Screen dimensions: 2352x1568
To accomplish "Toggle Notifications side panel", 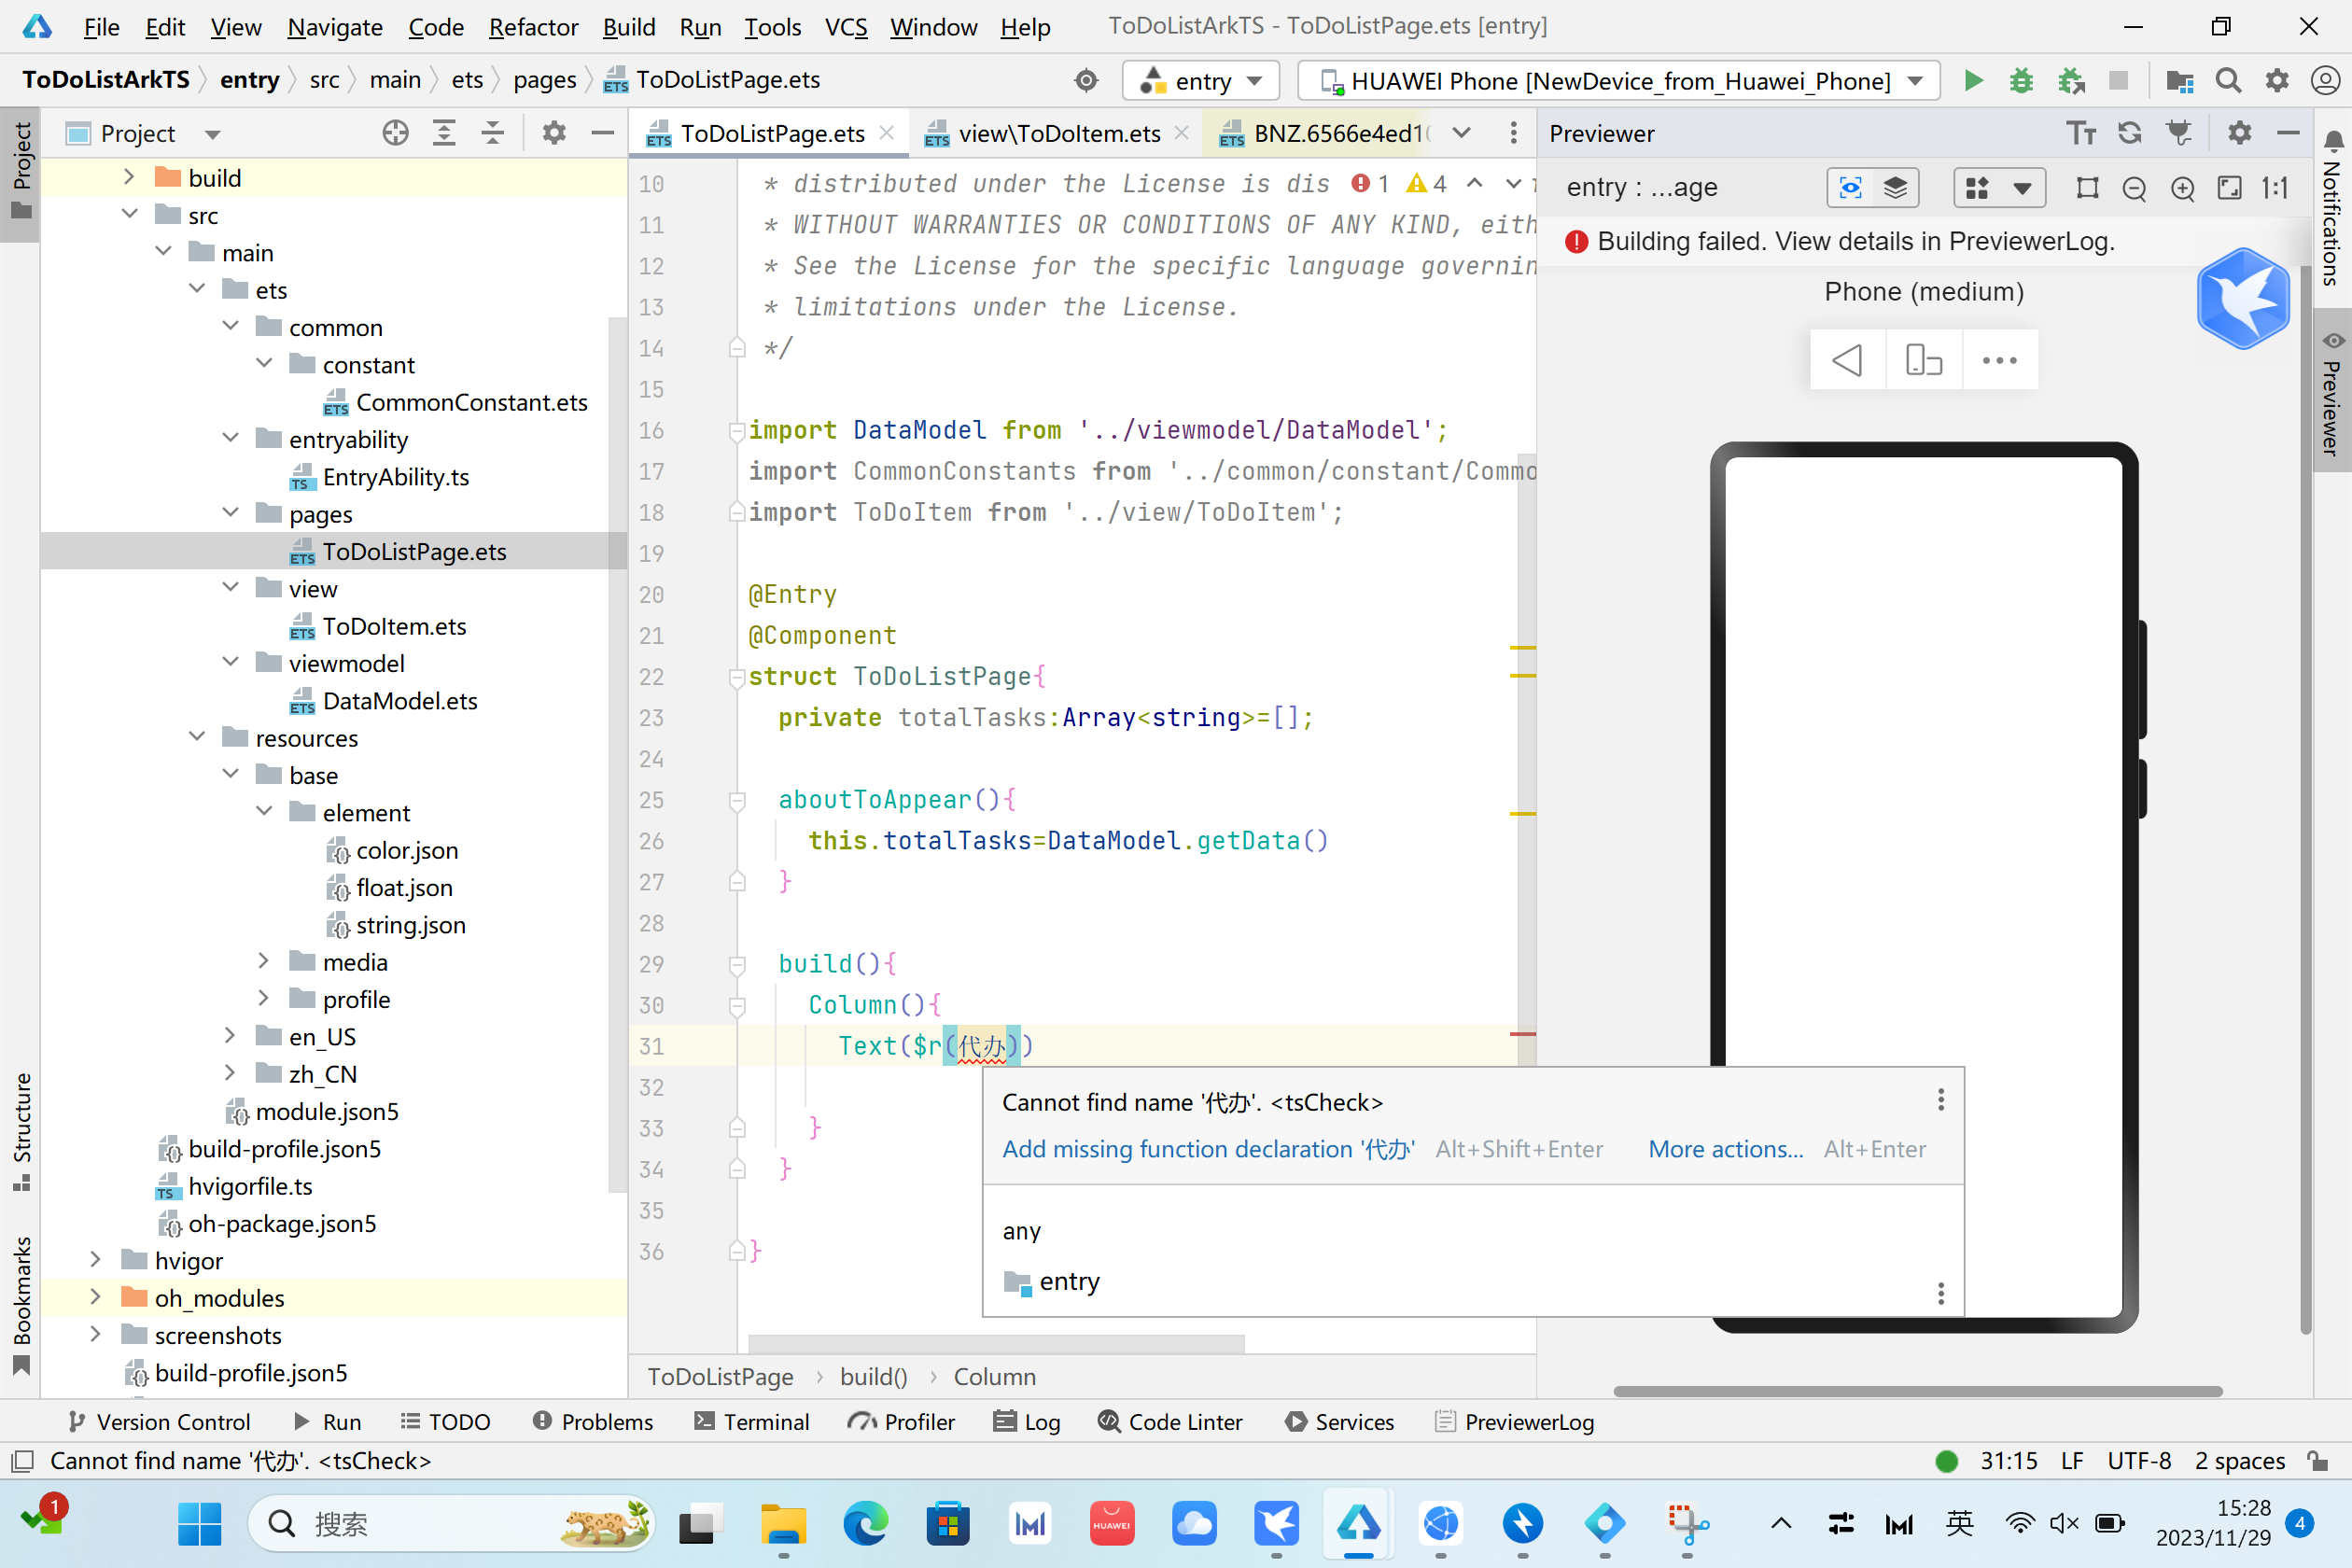I will click(x=2331, y=210).
